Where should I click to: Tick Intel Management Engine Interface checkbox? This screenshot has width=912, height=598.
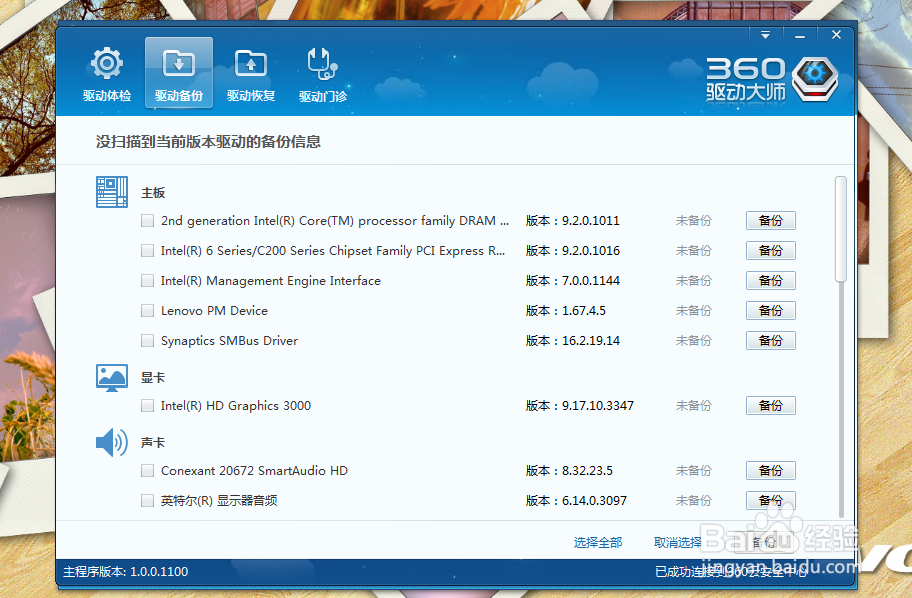click(148, 281)
